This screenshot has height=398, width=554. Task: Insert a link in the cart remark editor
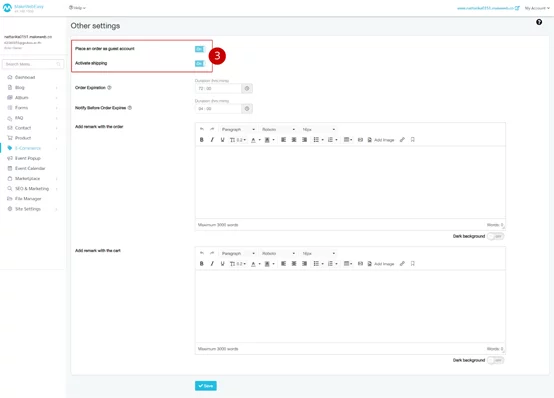tap(402, 264)
